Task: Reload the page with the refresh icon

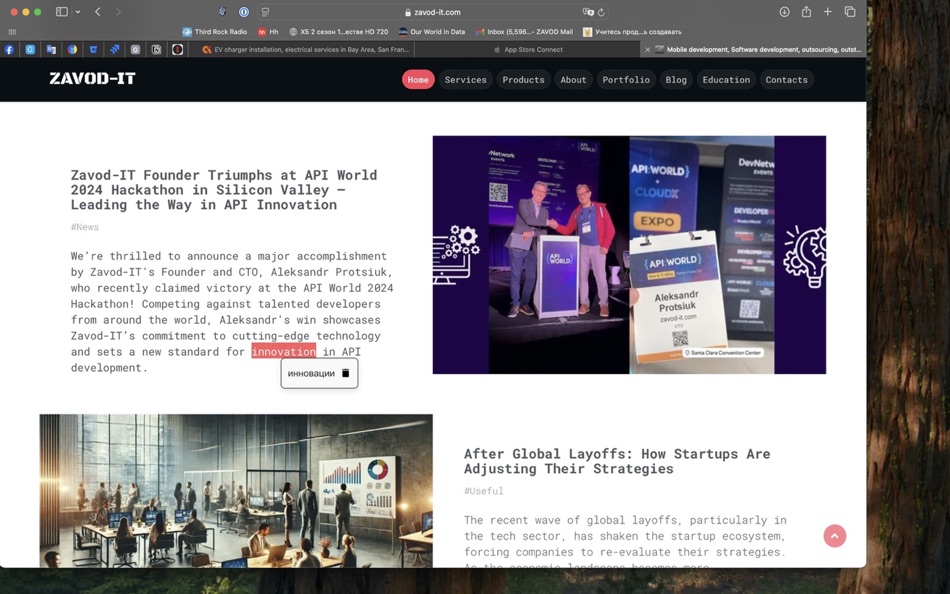Action: (x=601, y=12)
